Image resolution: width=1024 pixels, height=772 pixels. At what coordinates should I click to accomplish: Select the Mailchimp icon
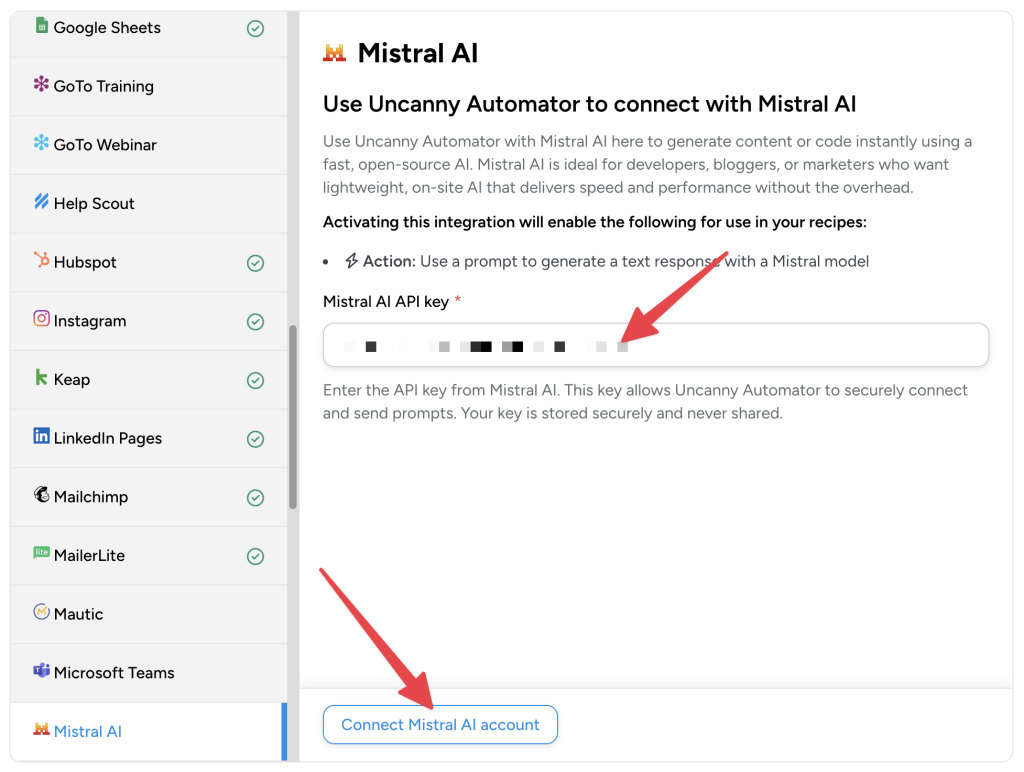(40, 496)
